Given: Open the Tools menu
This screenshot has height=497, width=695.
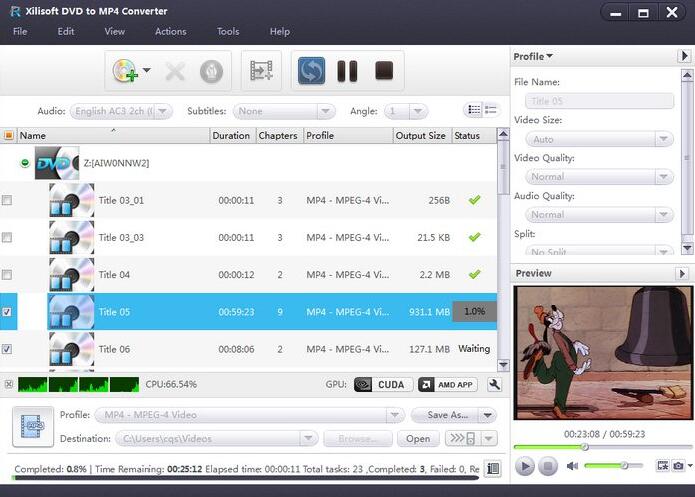Looking at the screenshot, I should [x=228, y=31].
